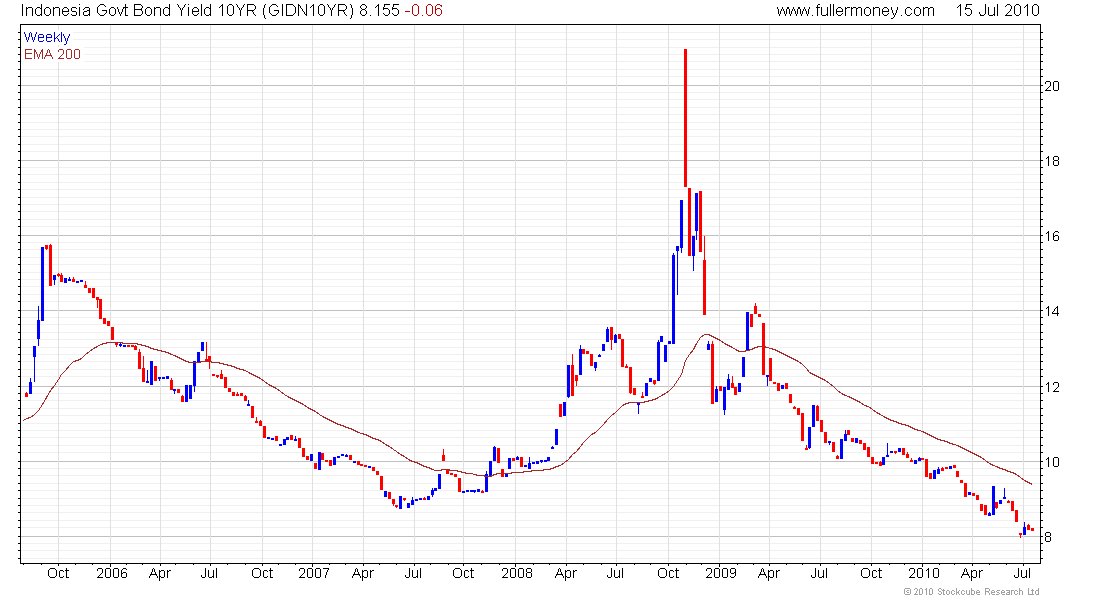Click the tall red spike candle near 21
Image resolution: width=1100 pixels, height=600 pixels.
(685, 118)
